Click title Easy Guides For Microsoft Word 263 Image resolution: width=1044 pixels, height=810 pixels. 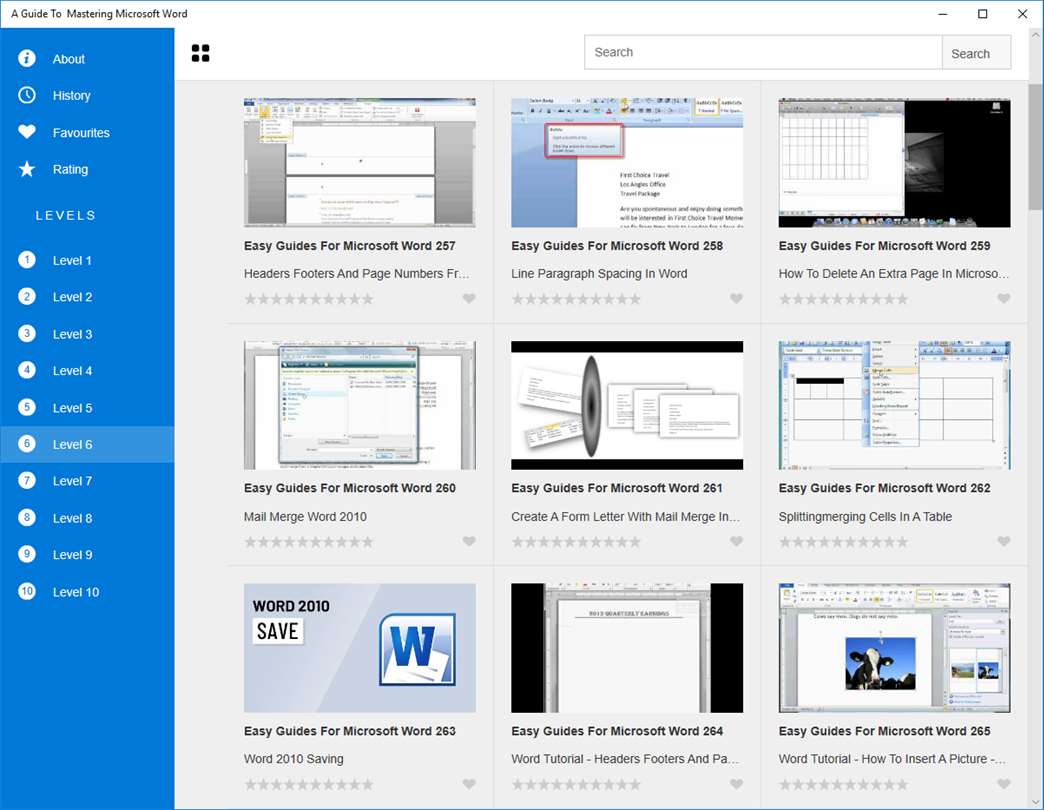(x=350, y=731)
